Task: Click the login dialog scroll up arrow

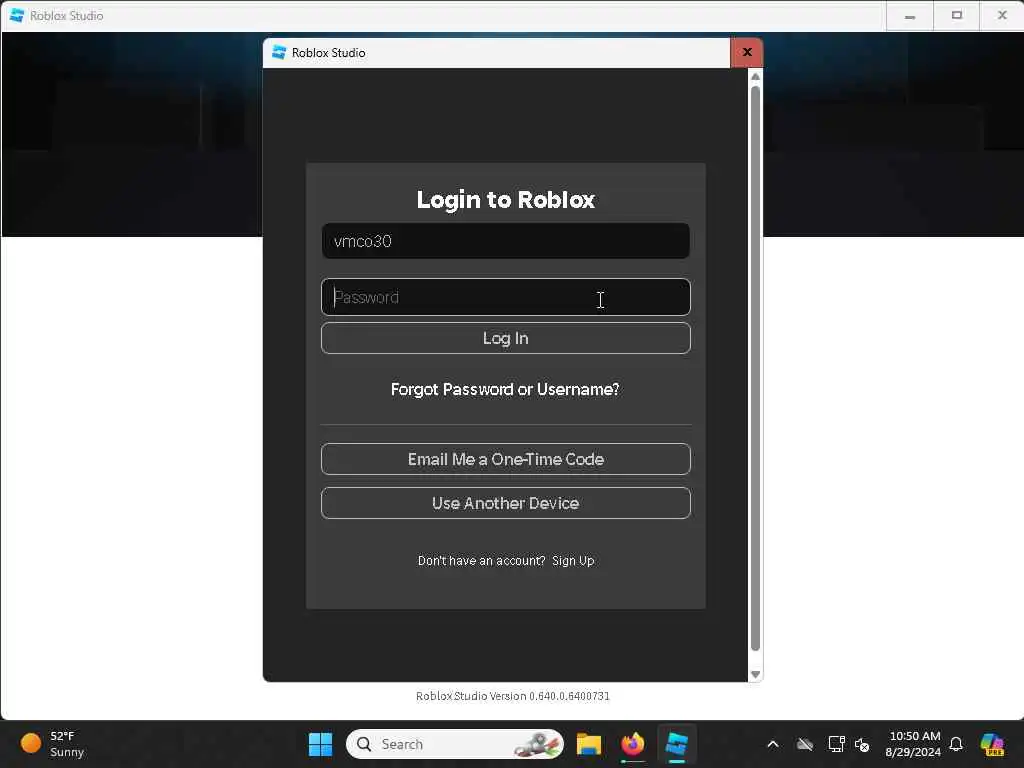Action: (756, 76)
